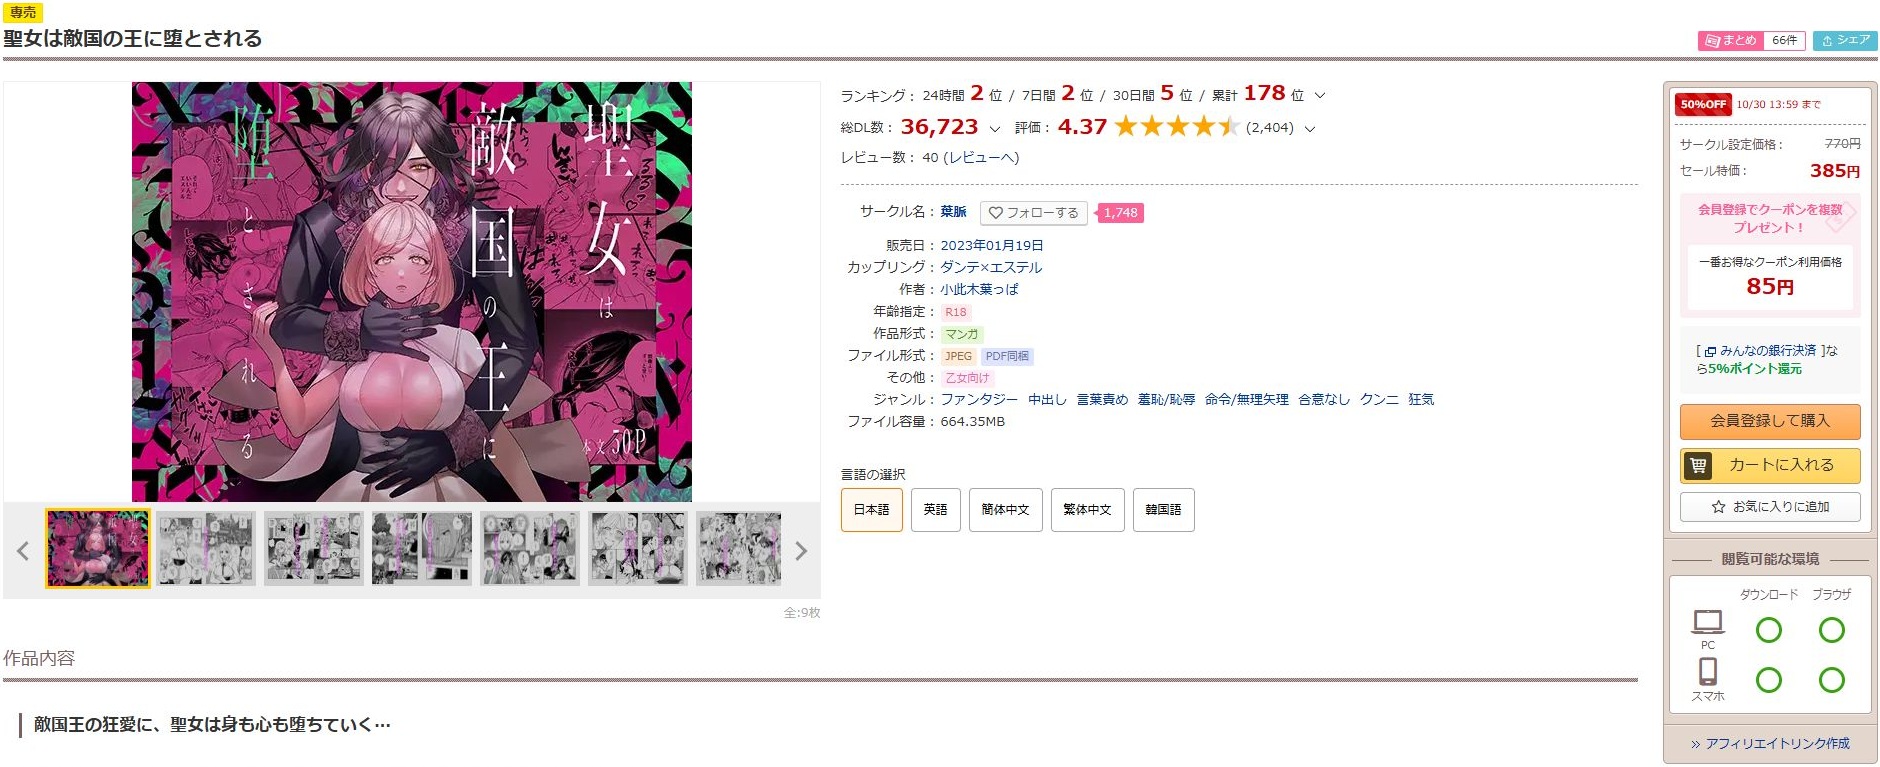
Task: Select 英語 language option
Action: coord(935,510)
